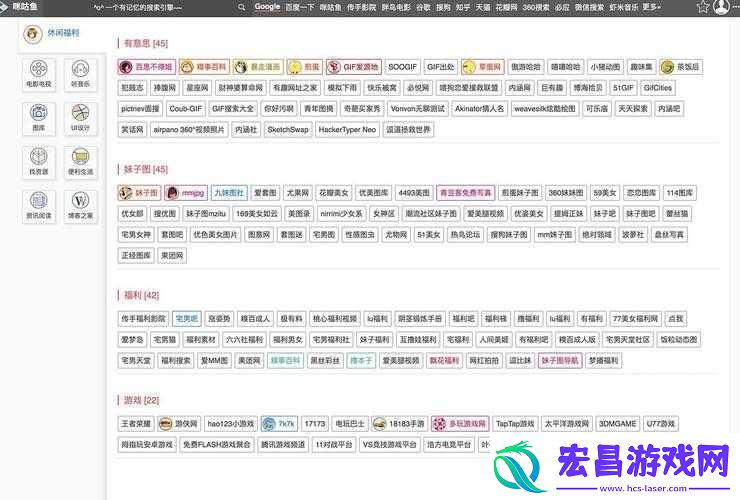740x500 pixels.
Task: Select 虾米音乐 in the top bar
Action: click(x=624, y=7)
